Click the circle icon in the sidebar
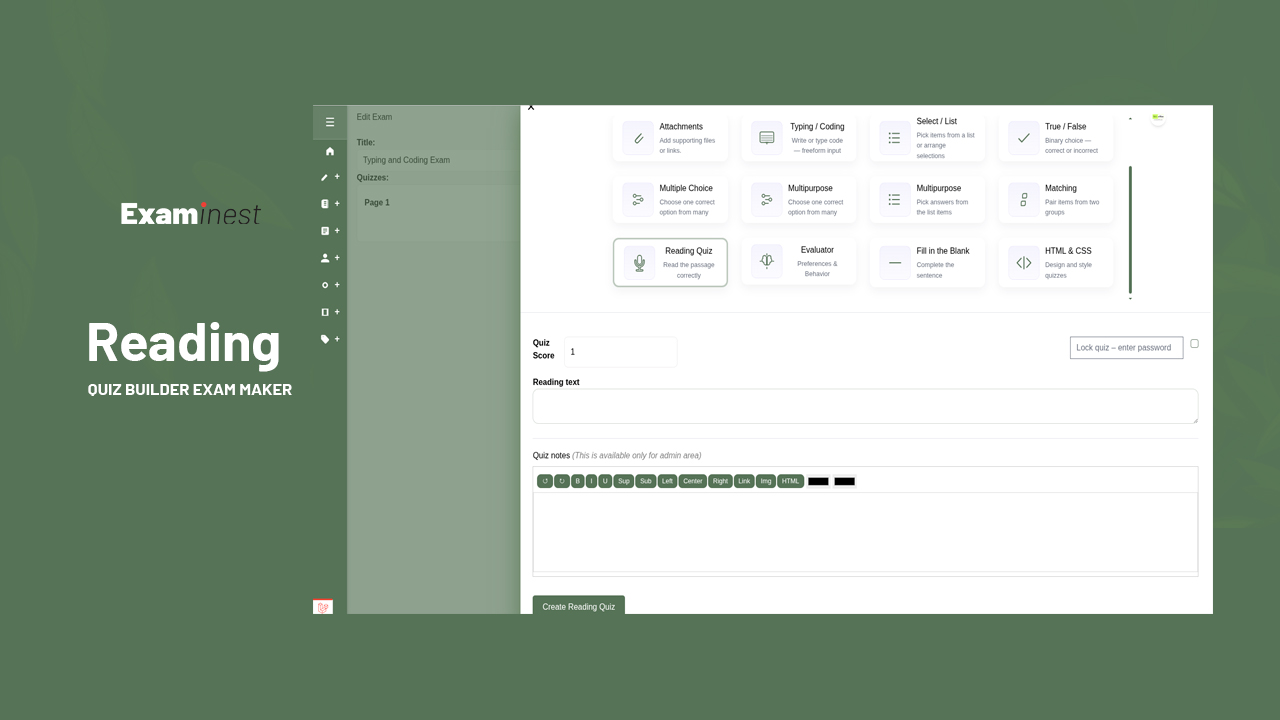 click(324, 285)
